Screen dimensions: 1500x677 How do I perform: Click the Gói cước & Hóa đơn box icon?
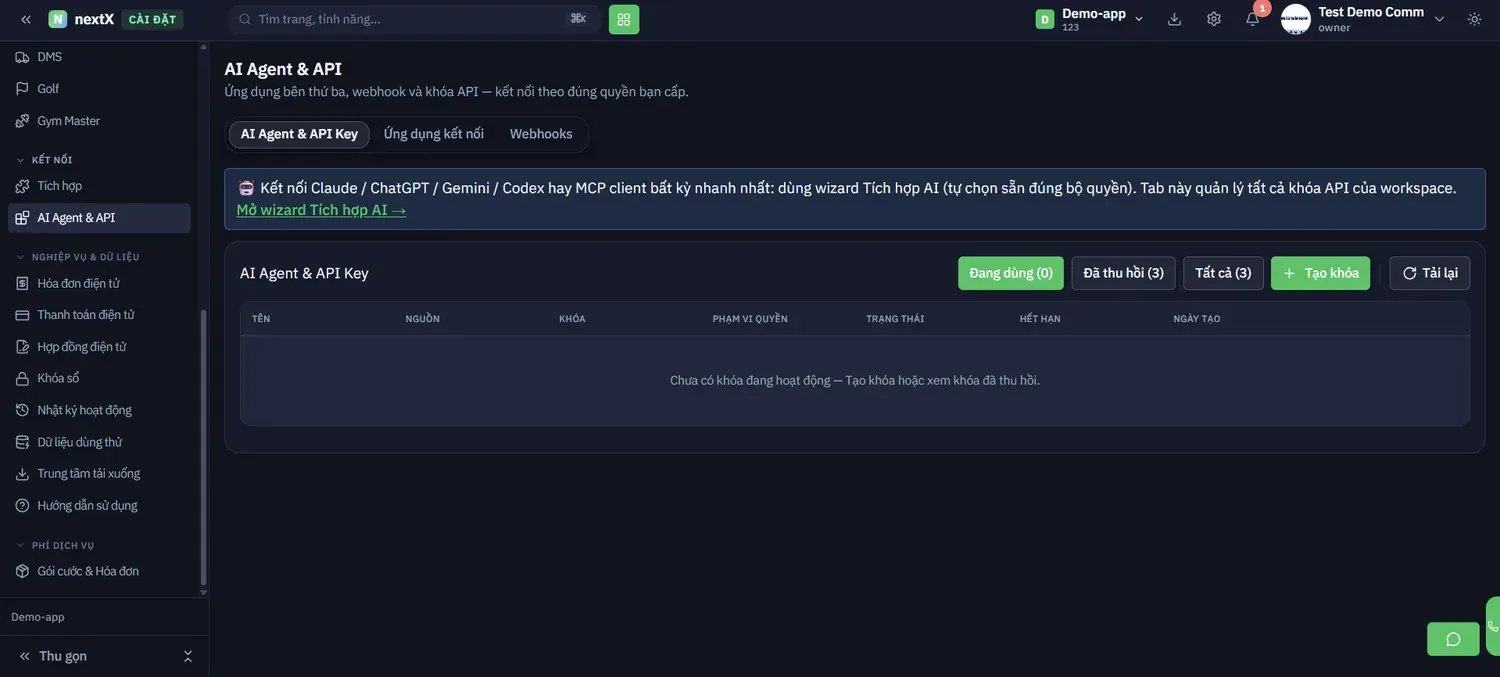pyautogui.click(x=22, y=571)
